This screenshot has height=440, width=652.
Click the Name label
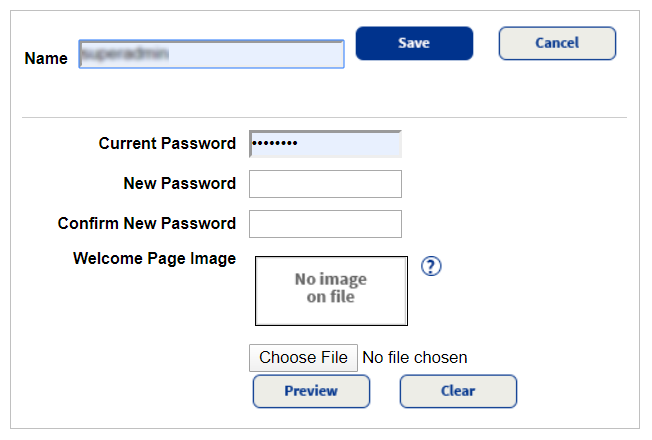(46, 59)
